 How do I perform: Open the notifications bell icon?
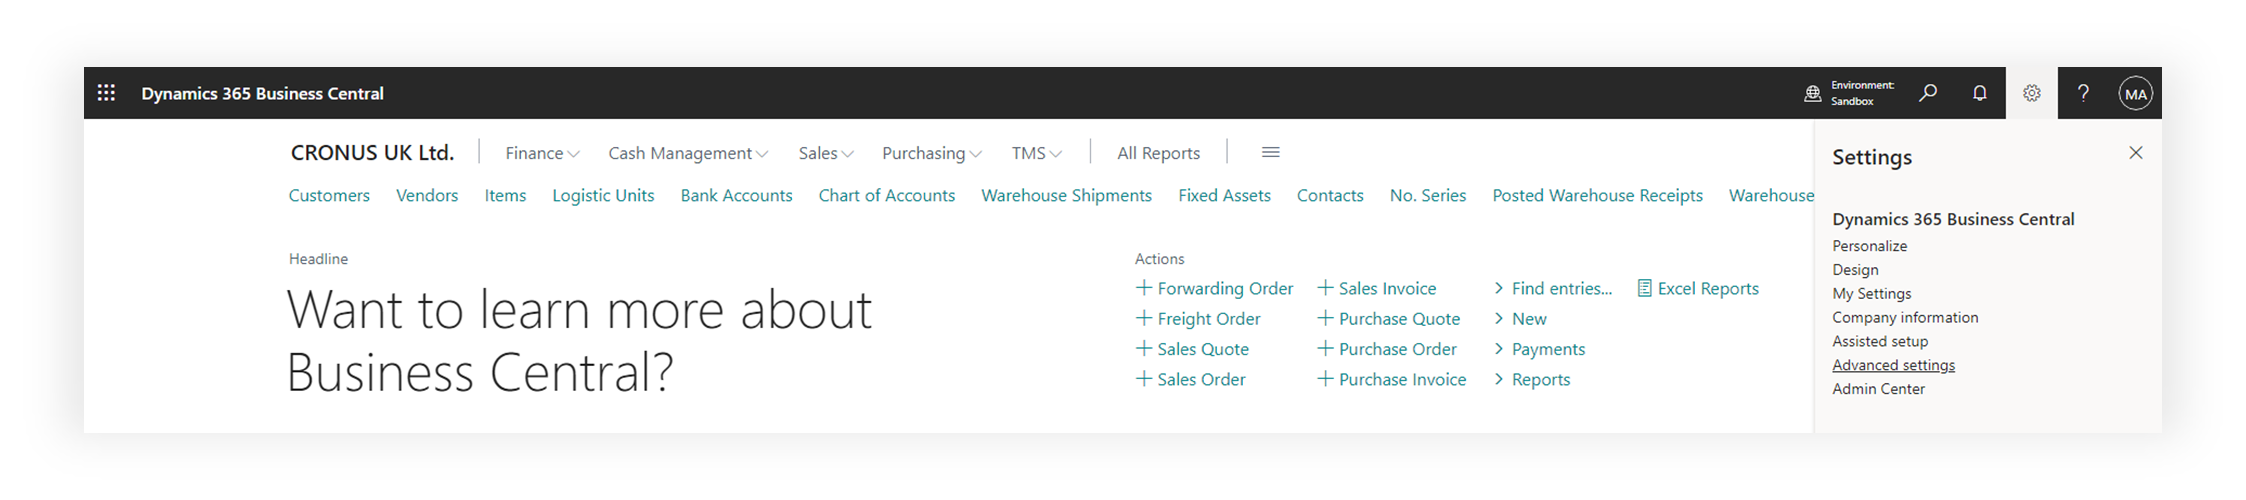[x=1979, y=93]
